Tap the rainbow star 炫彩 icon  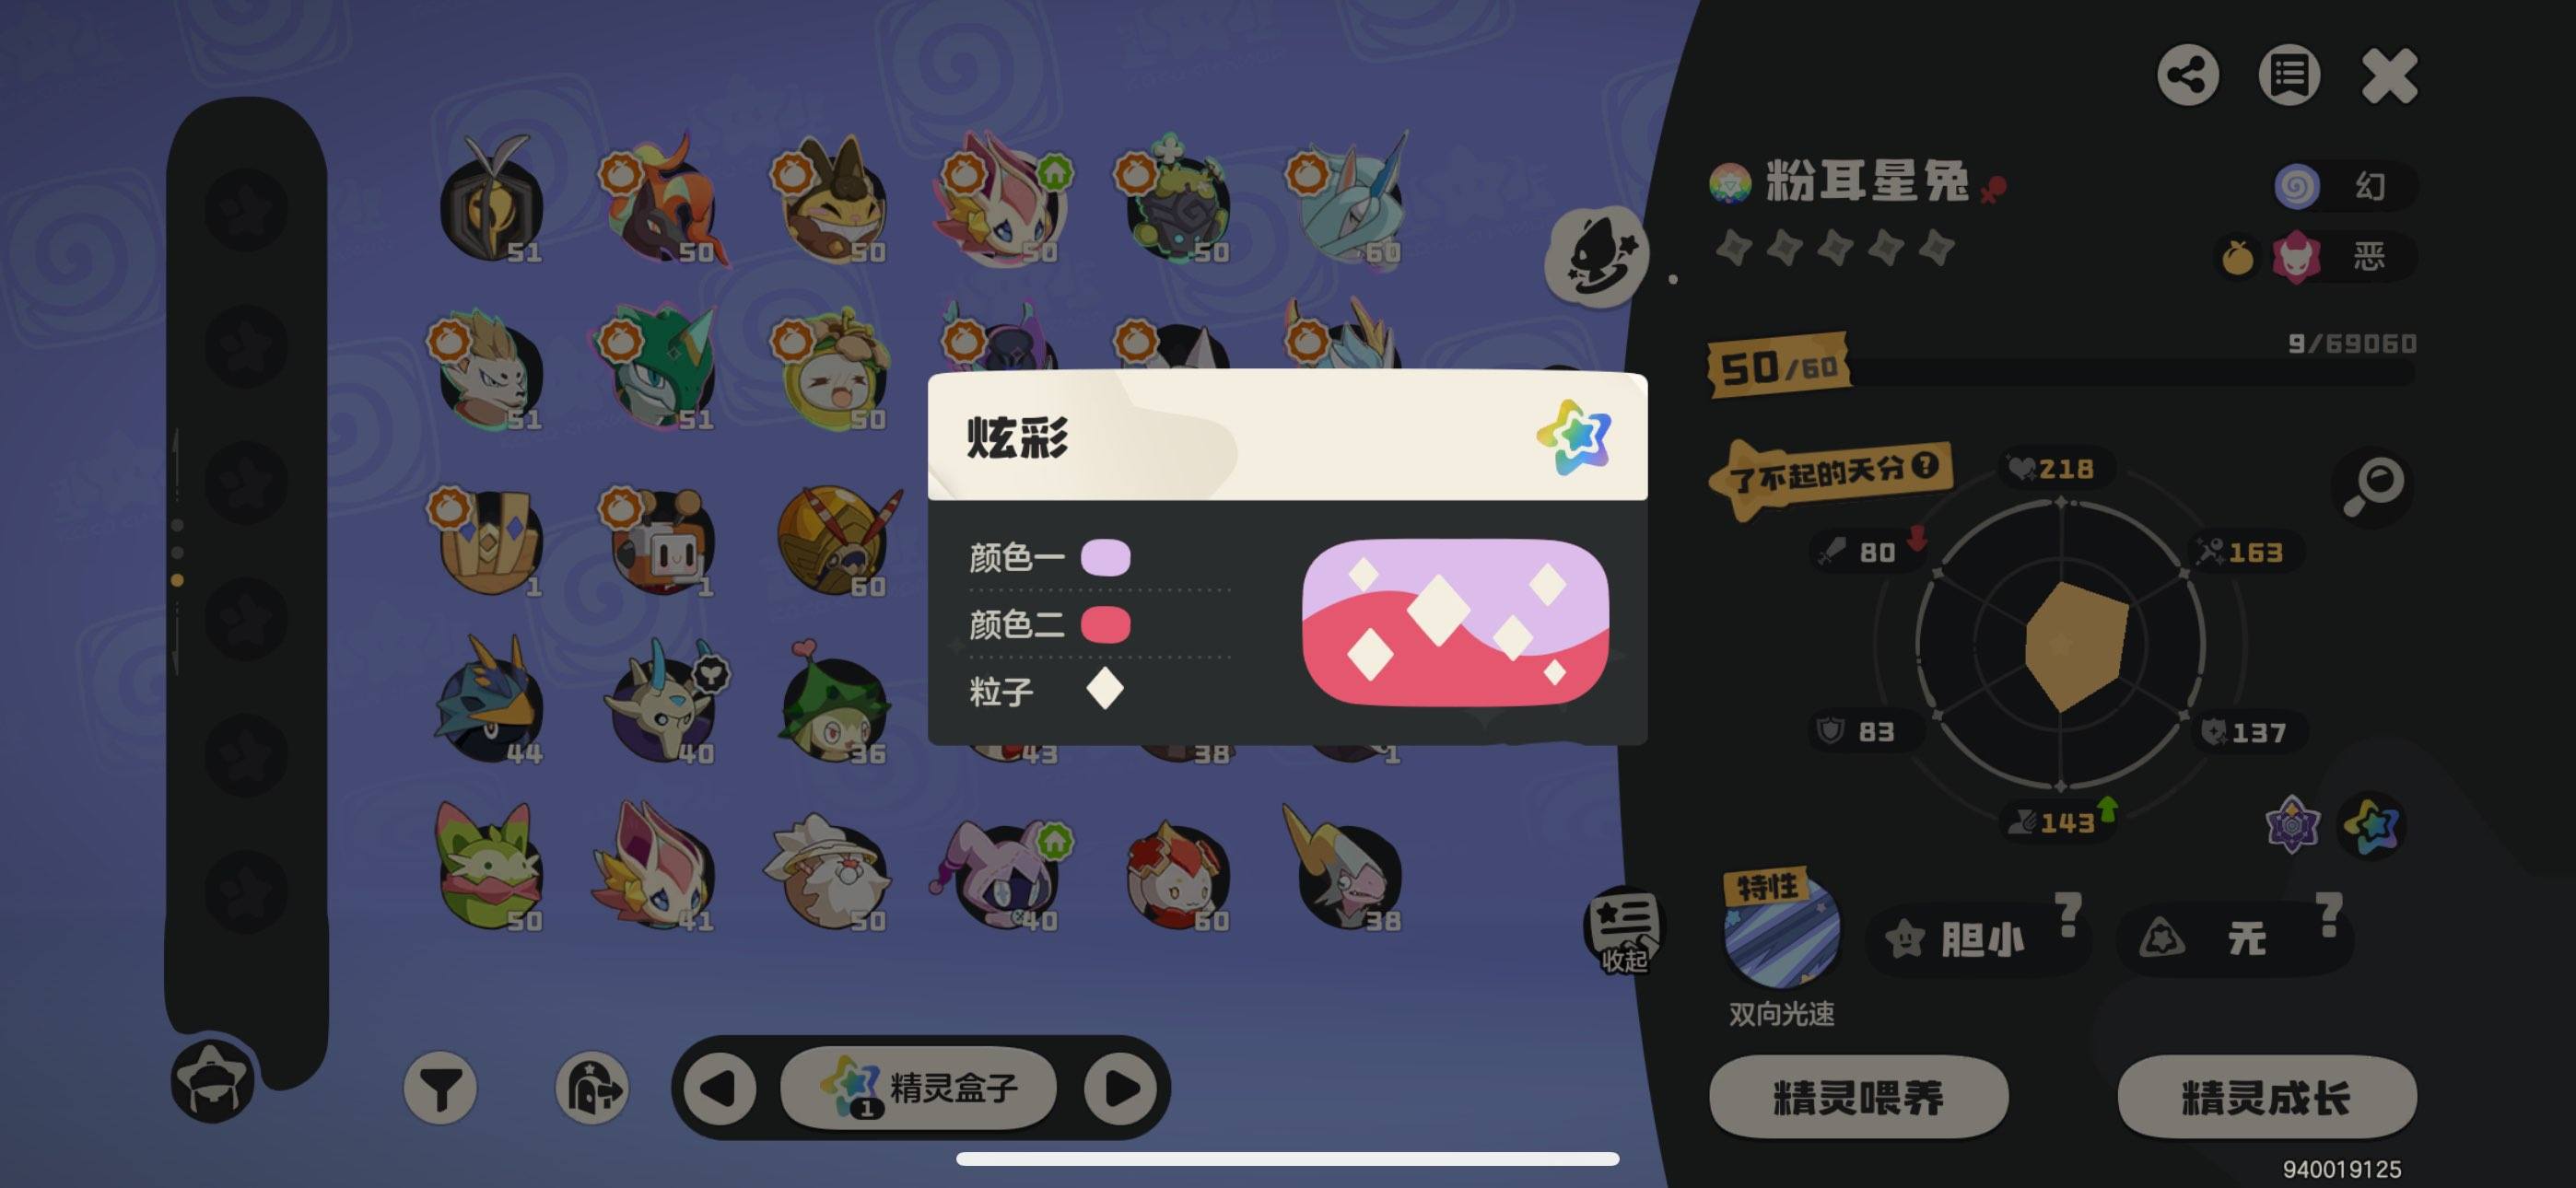pos(2371,825)
